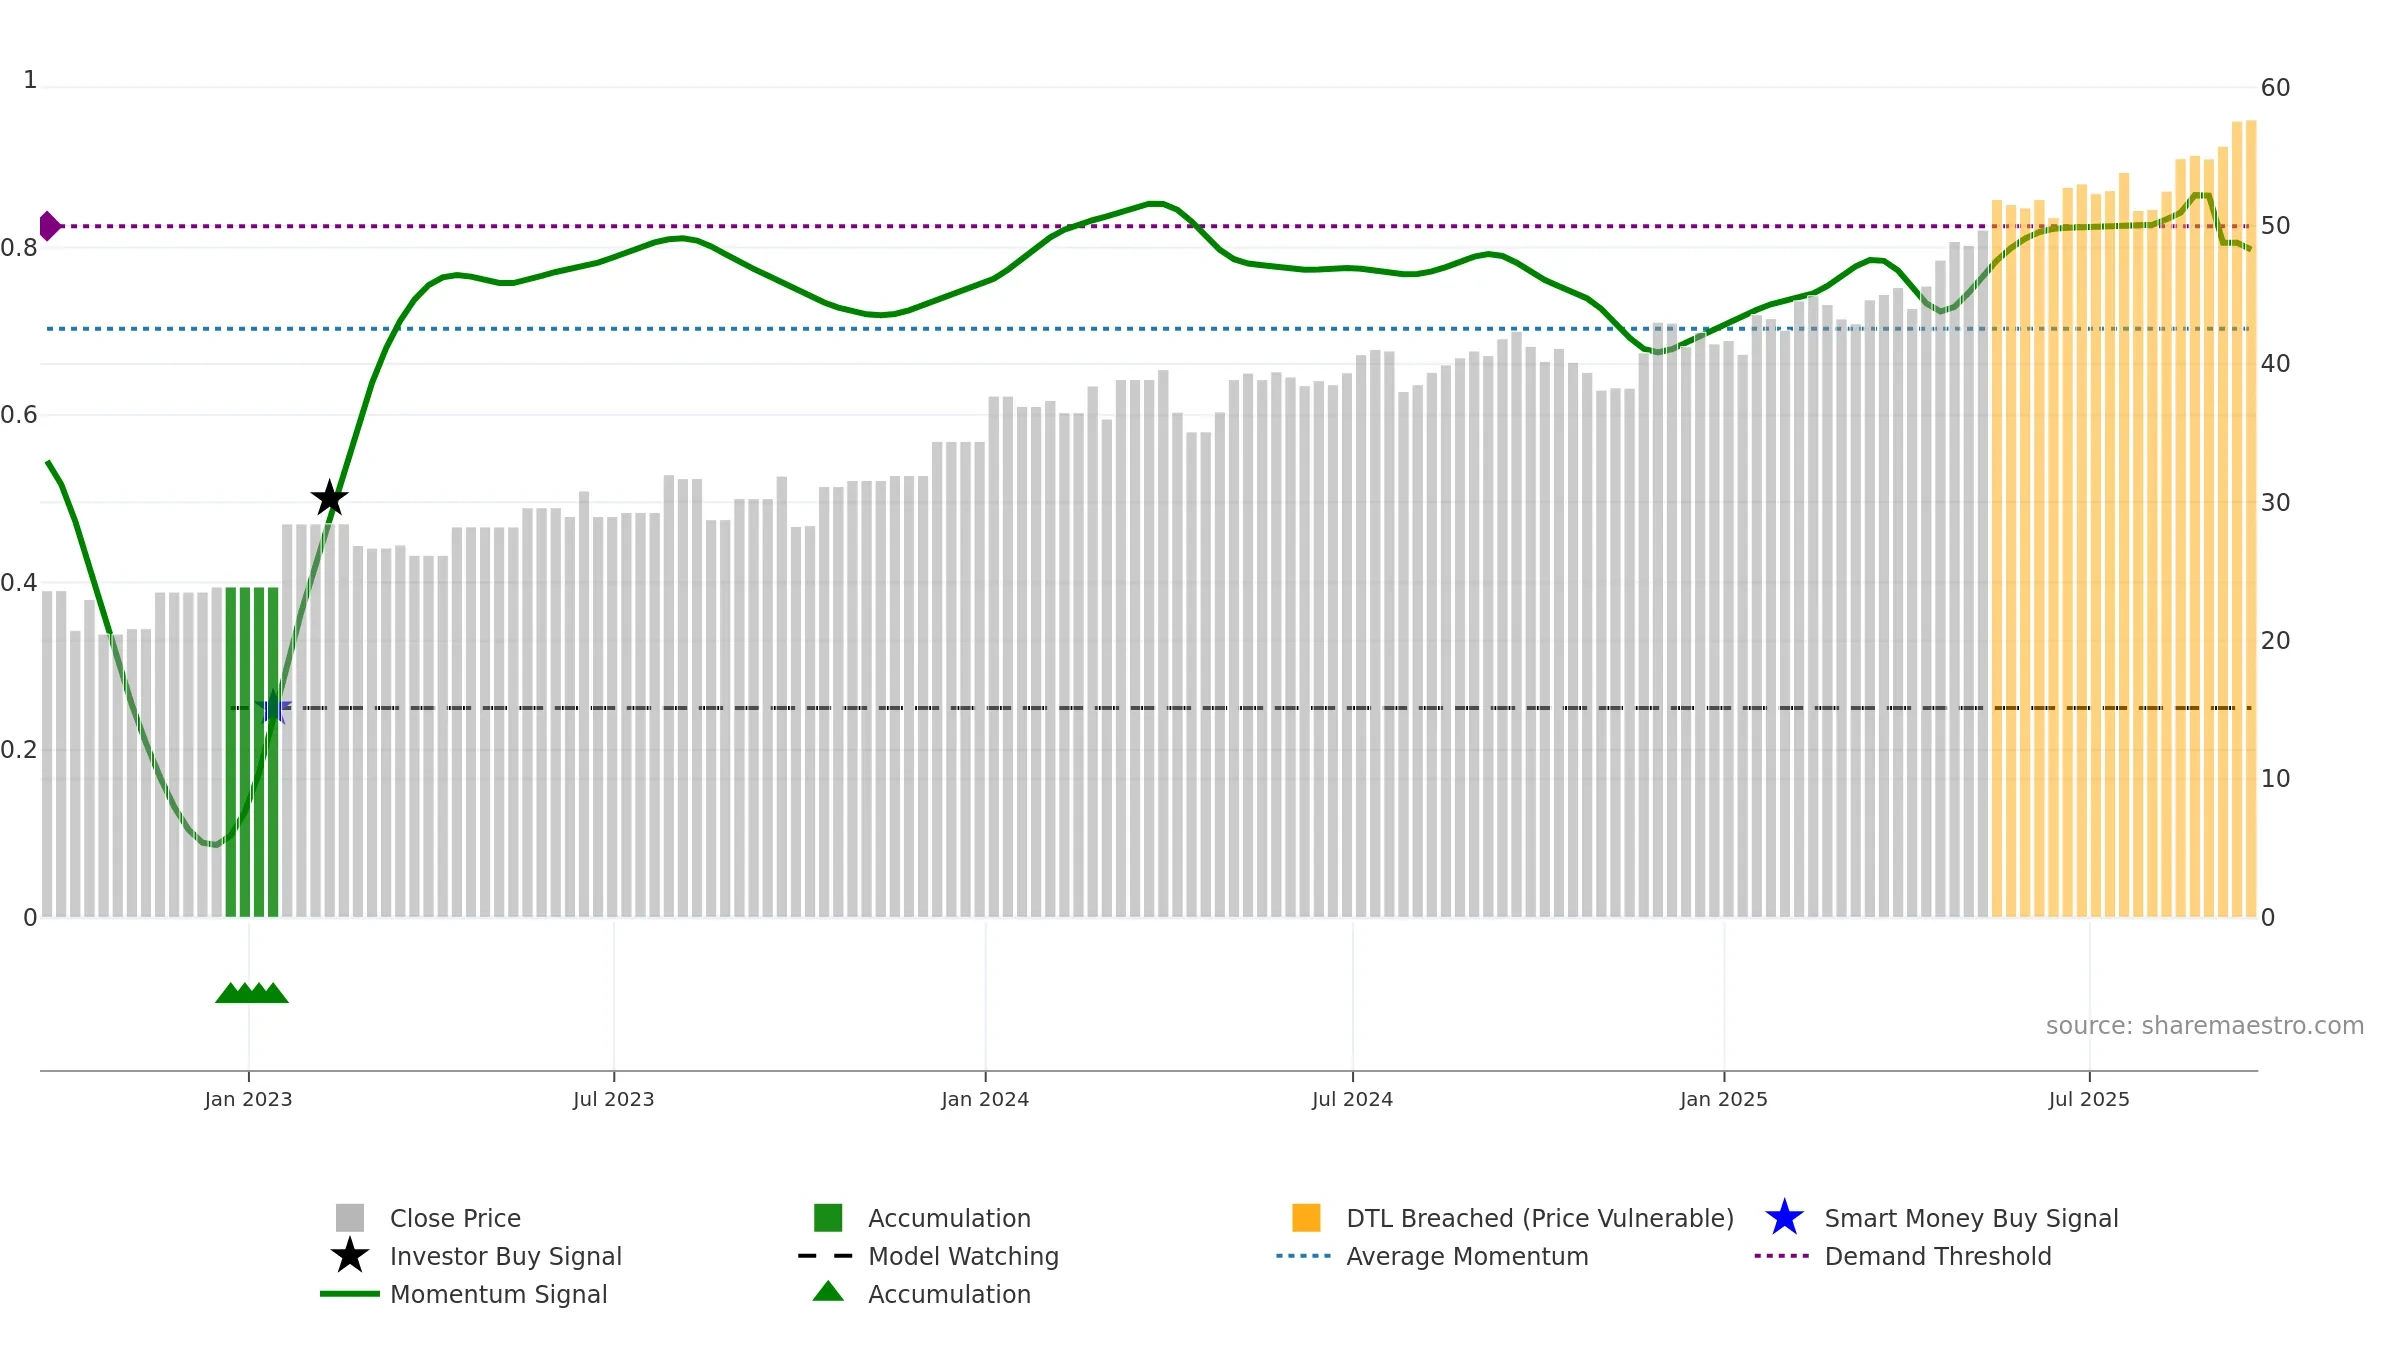Screen dimensions: 2400x1350
Task: Click the source: sharemaestro.com text
Action: [2205, 1026]
